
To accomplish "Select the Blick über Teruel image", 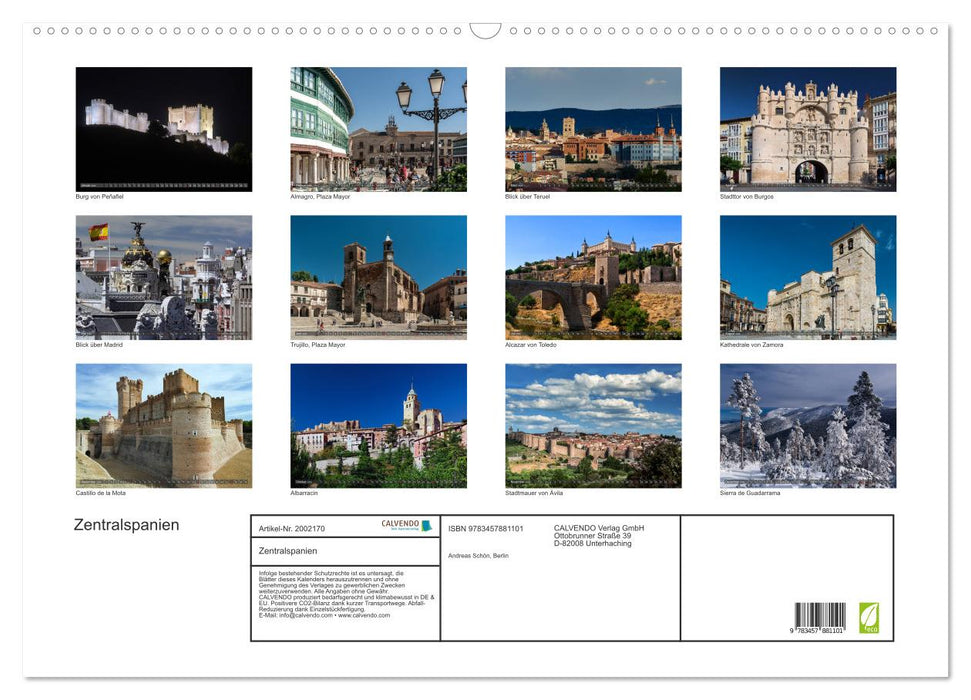I will 593,130.
